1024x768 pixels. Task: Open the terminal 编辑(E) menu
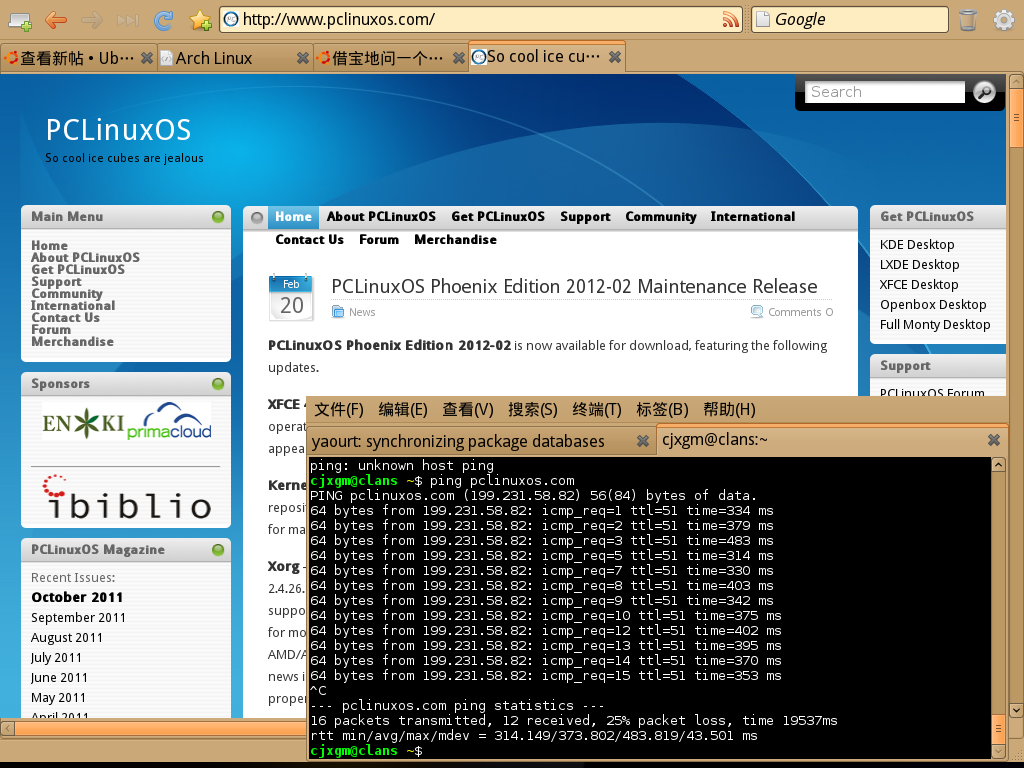point(403,409)
